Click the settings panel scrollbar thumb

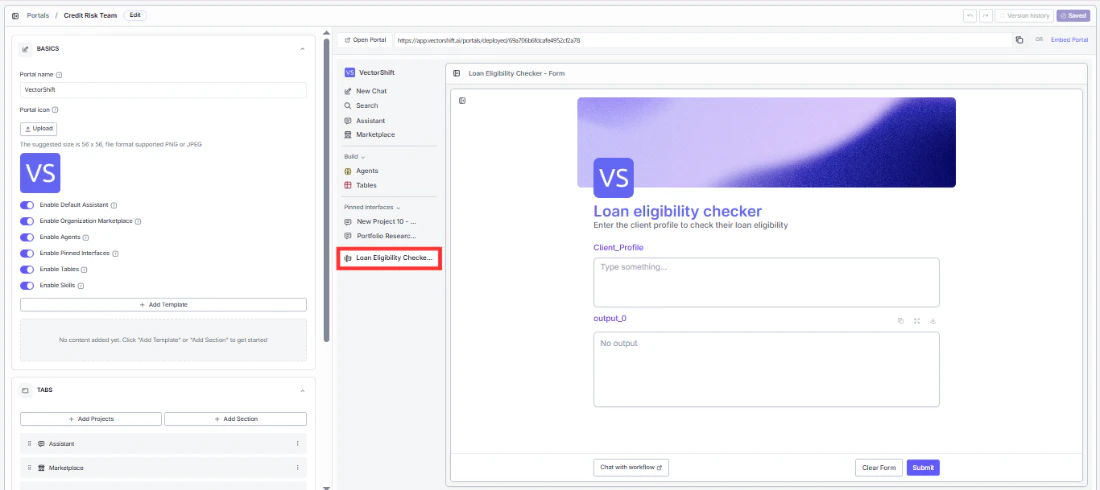(x=326, y=190)
